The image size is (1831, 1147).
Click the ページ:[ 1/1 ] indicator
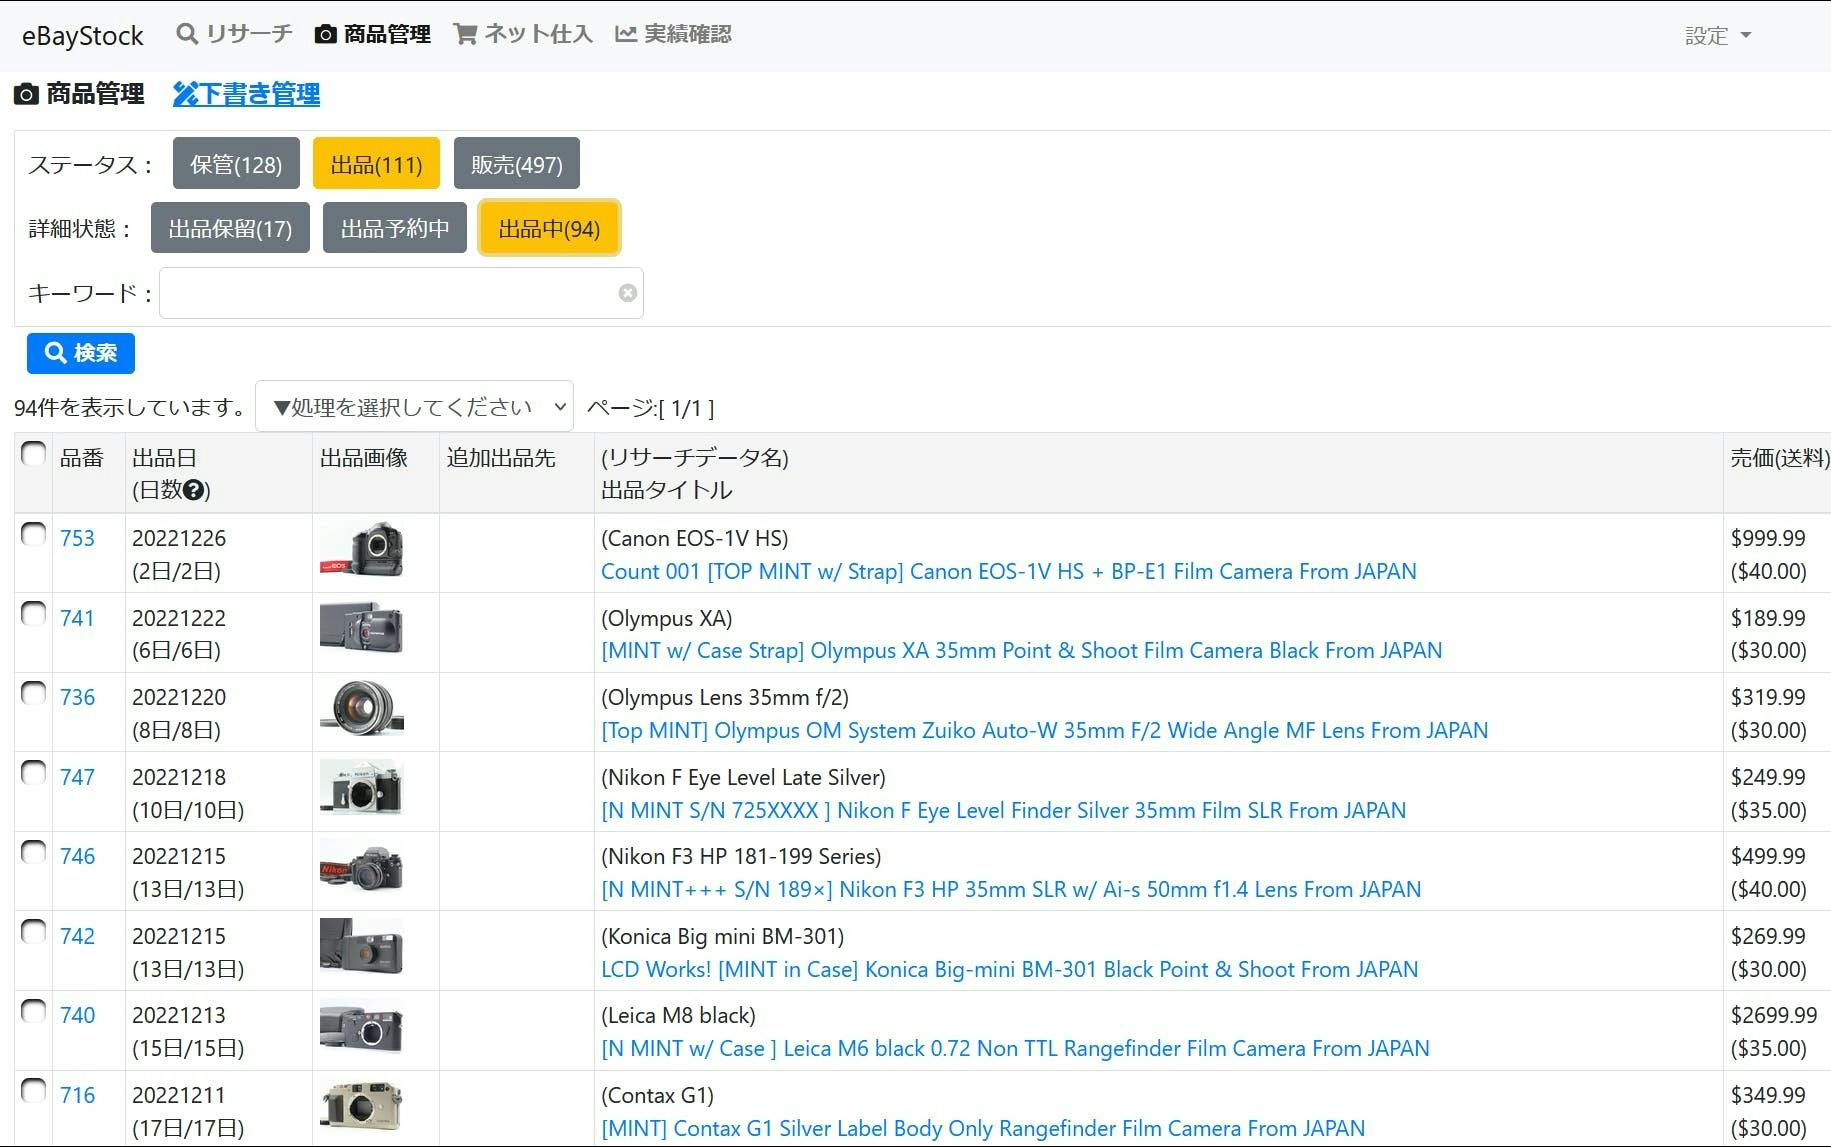click(x=650, y=407)
